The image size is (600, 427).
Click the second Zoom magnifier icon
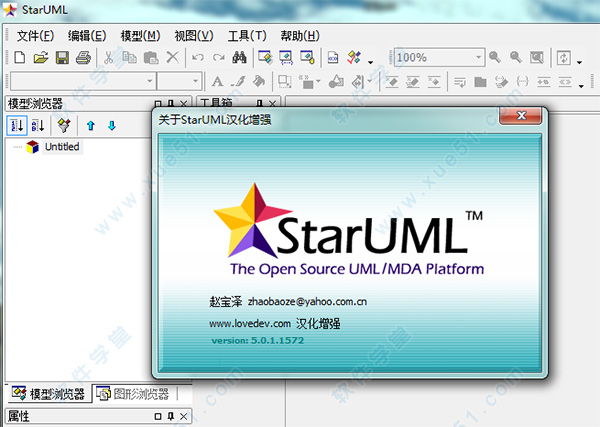(516, 57)
